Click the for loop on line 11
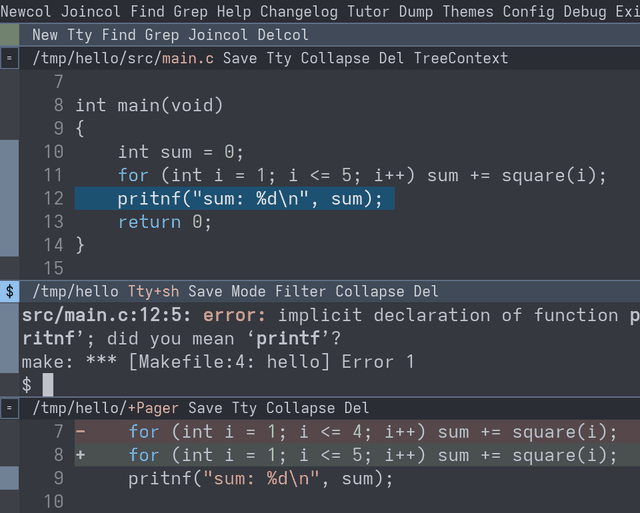This screenshot has width=640, height=513. pyautogui.click(x=362, y=175)
